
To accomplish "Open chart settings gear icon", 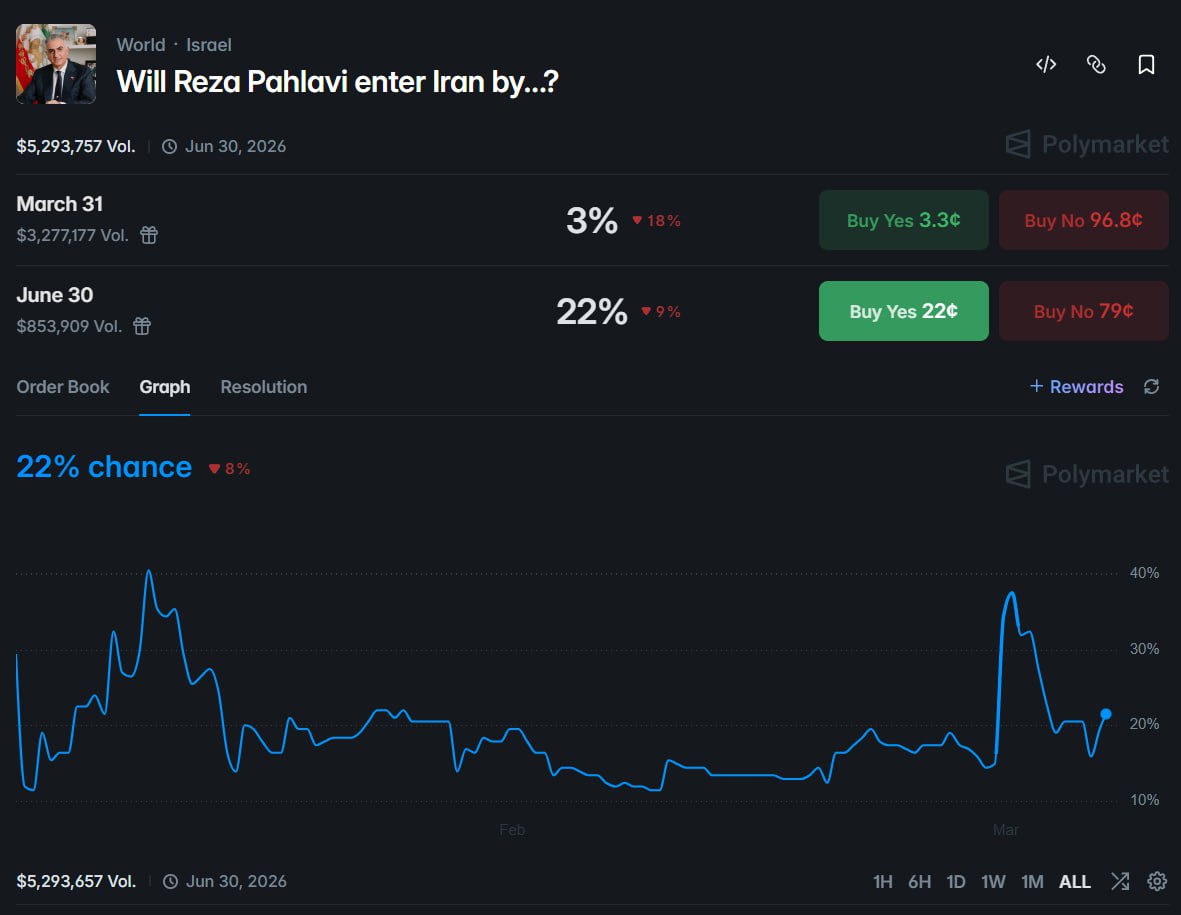I will point(1157,881).
